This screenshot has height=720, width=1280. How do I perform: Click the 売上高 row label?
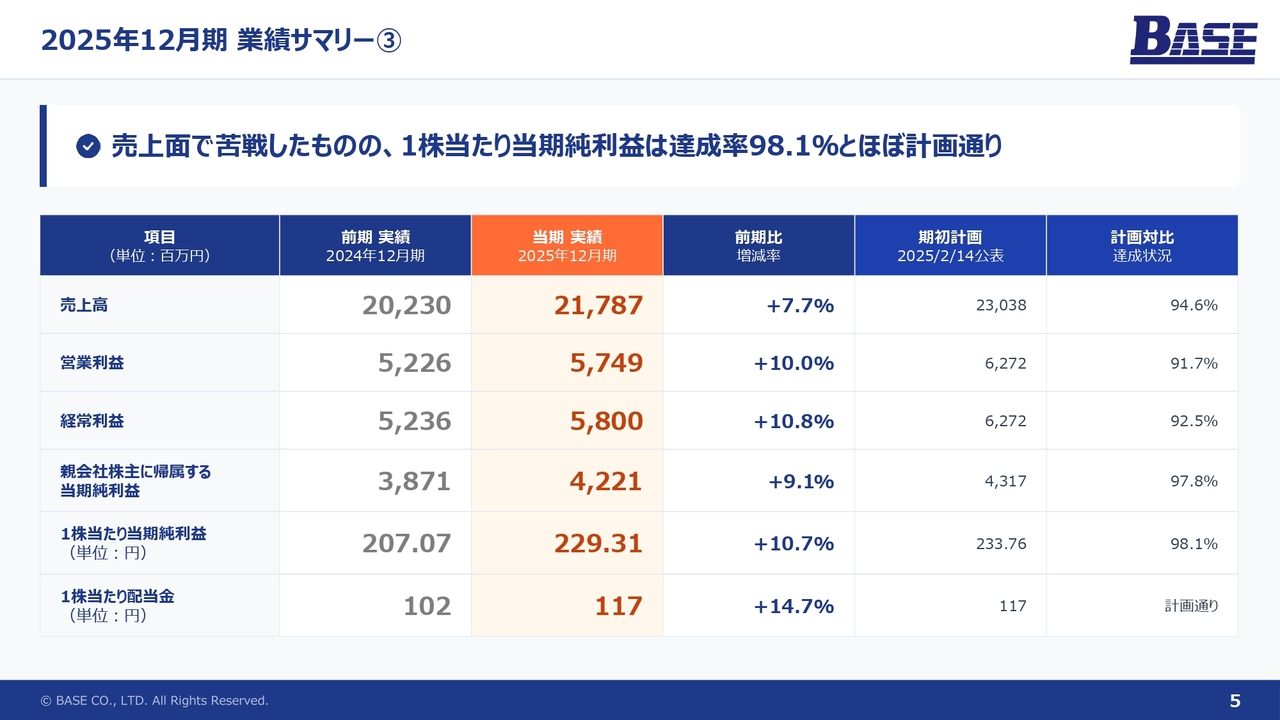click(x=84, y=305)
